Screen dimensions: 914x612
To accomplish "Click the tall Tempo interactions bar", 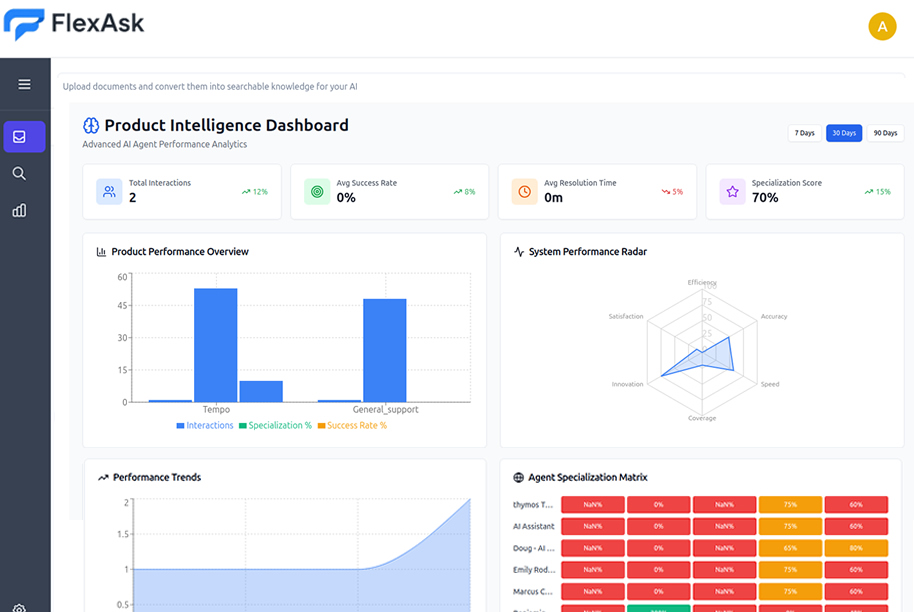I will click(x=216, y=345).
